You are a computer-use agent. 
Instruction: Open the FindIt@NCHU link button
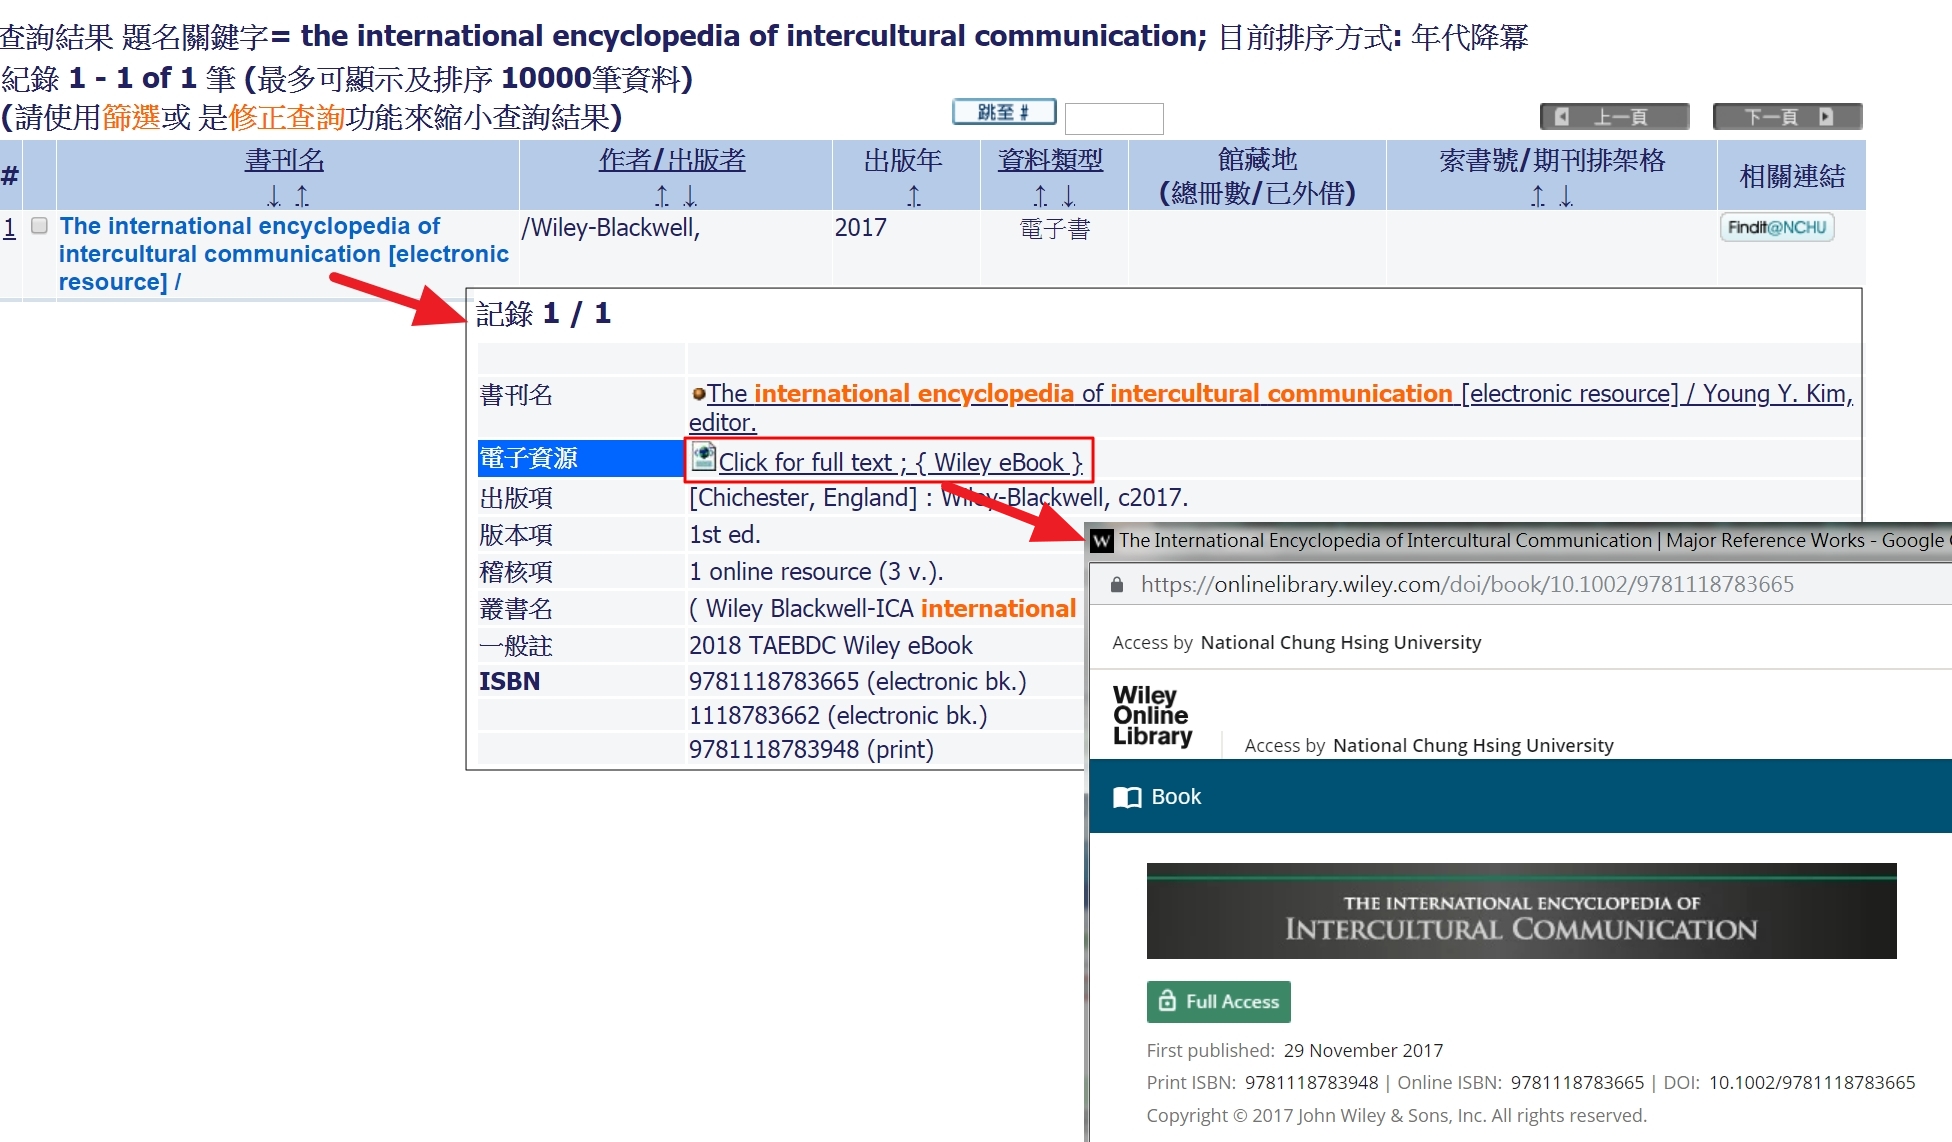click(1777, 227)
